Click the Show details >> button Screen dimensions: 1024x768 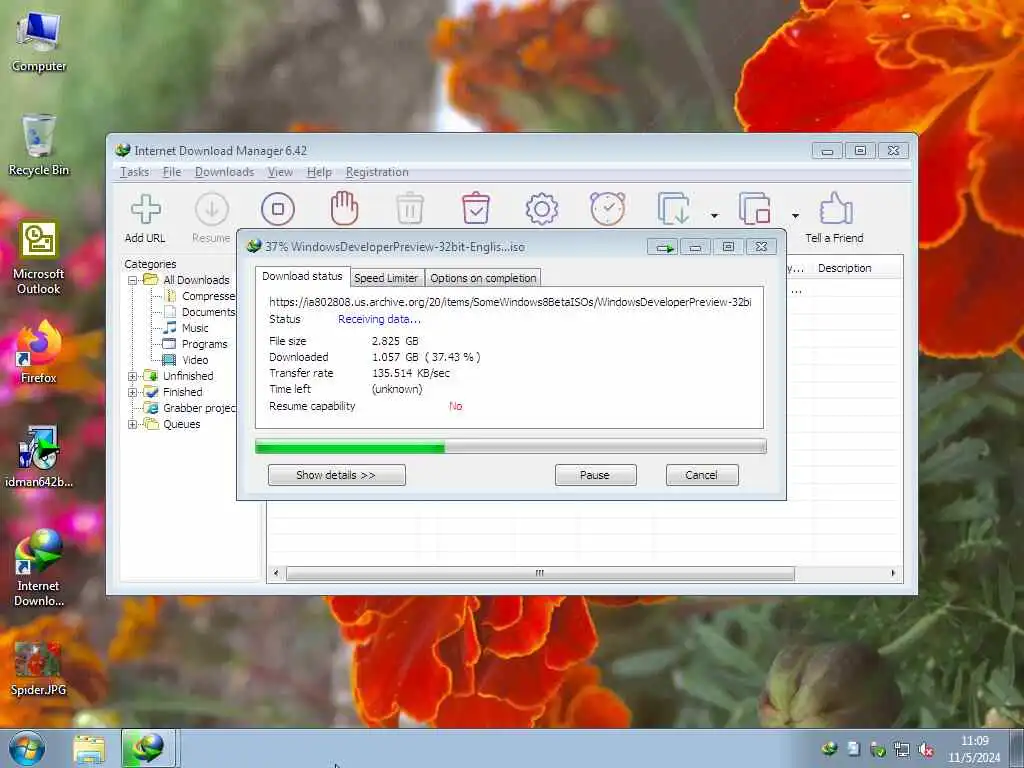pos(336,475)
